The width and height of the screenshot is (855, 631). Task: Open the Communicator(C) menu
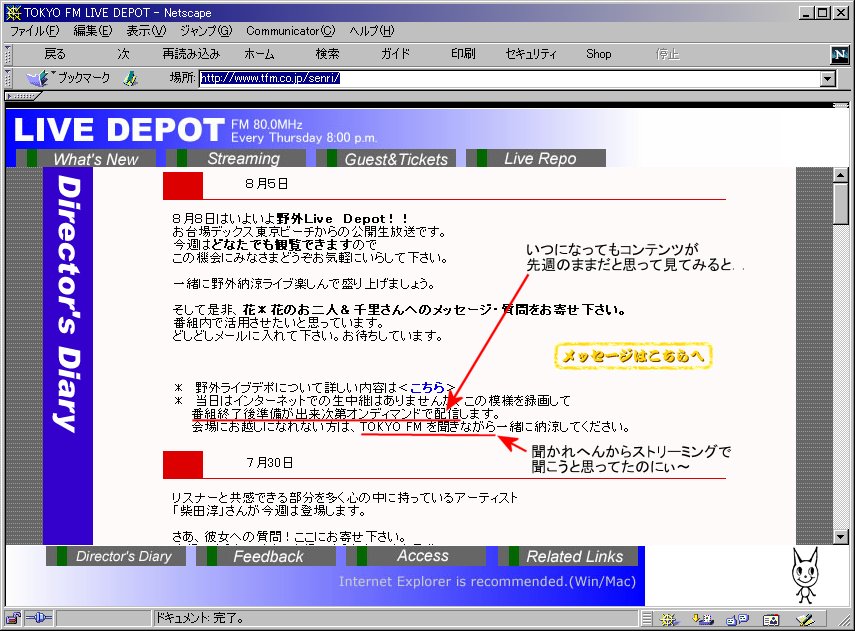point(291,31)
